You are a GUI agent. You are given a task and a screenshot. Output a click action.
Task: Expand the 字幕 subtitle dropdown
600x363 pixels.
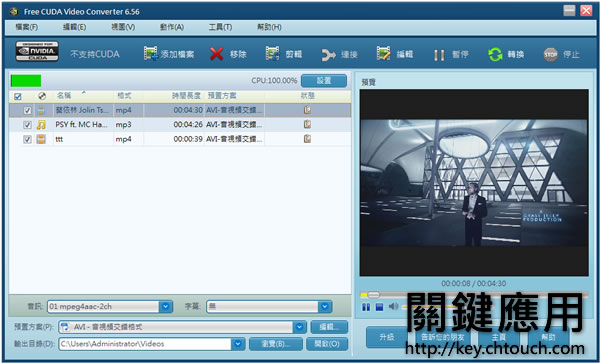coord(324,306)
